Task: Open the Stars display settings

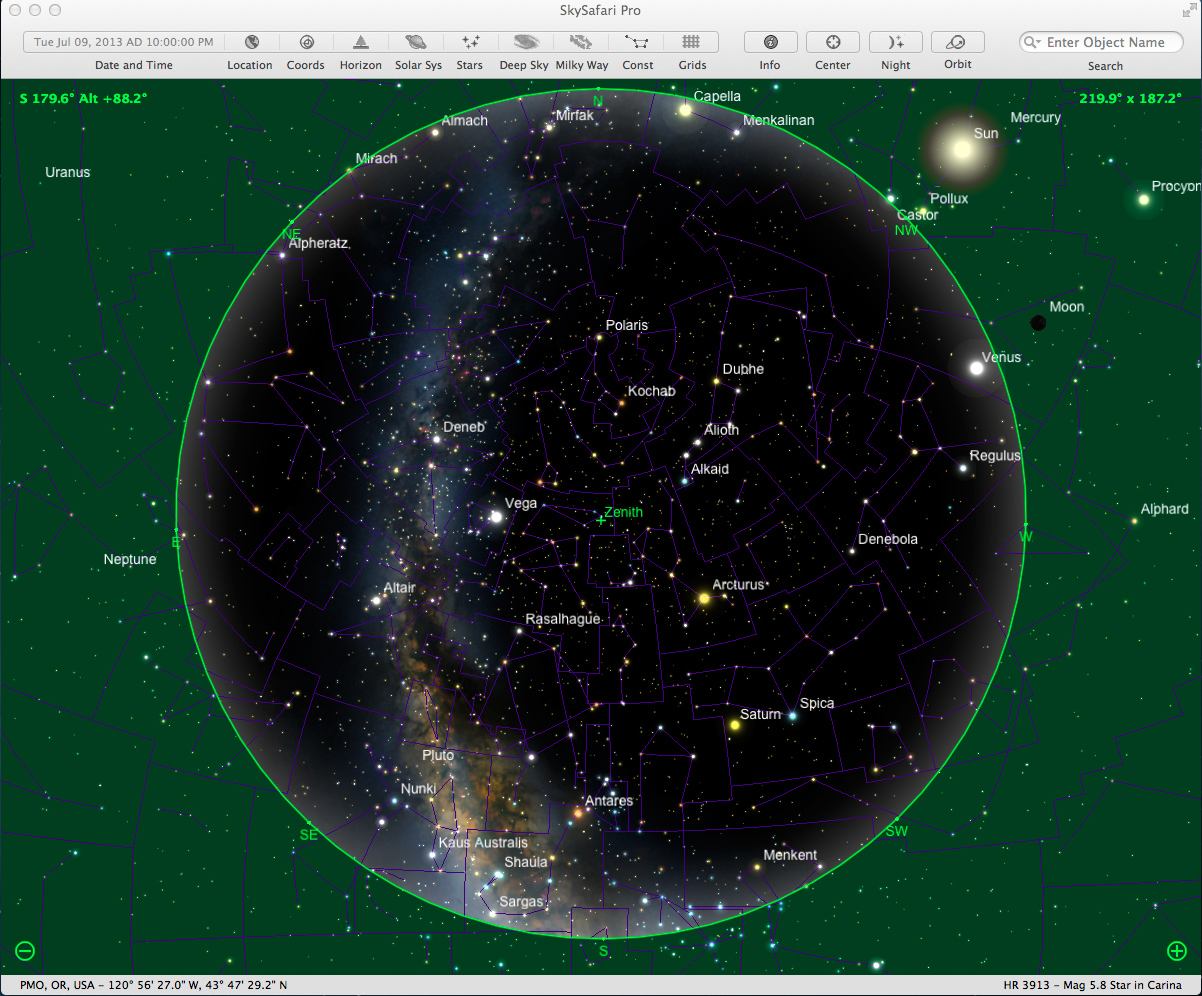Action: tap(469, 42)
